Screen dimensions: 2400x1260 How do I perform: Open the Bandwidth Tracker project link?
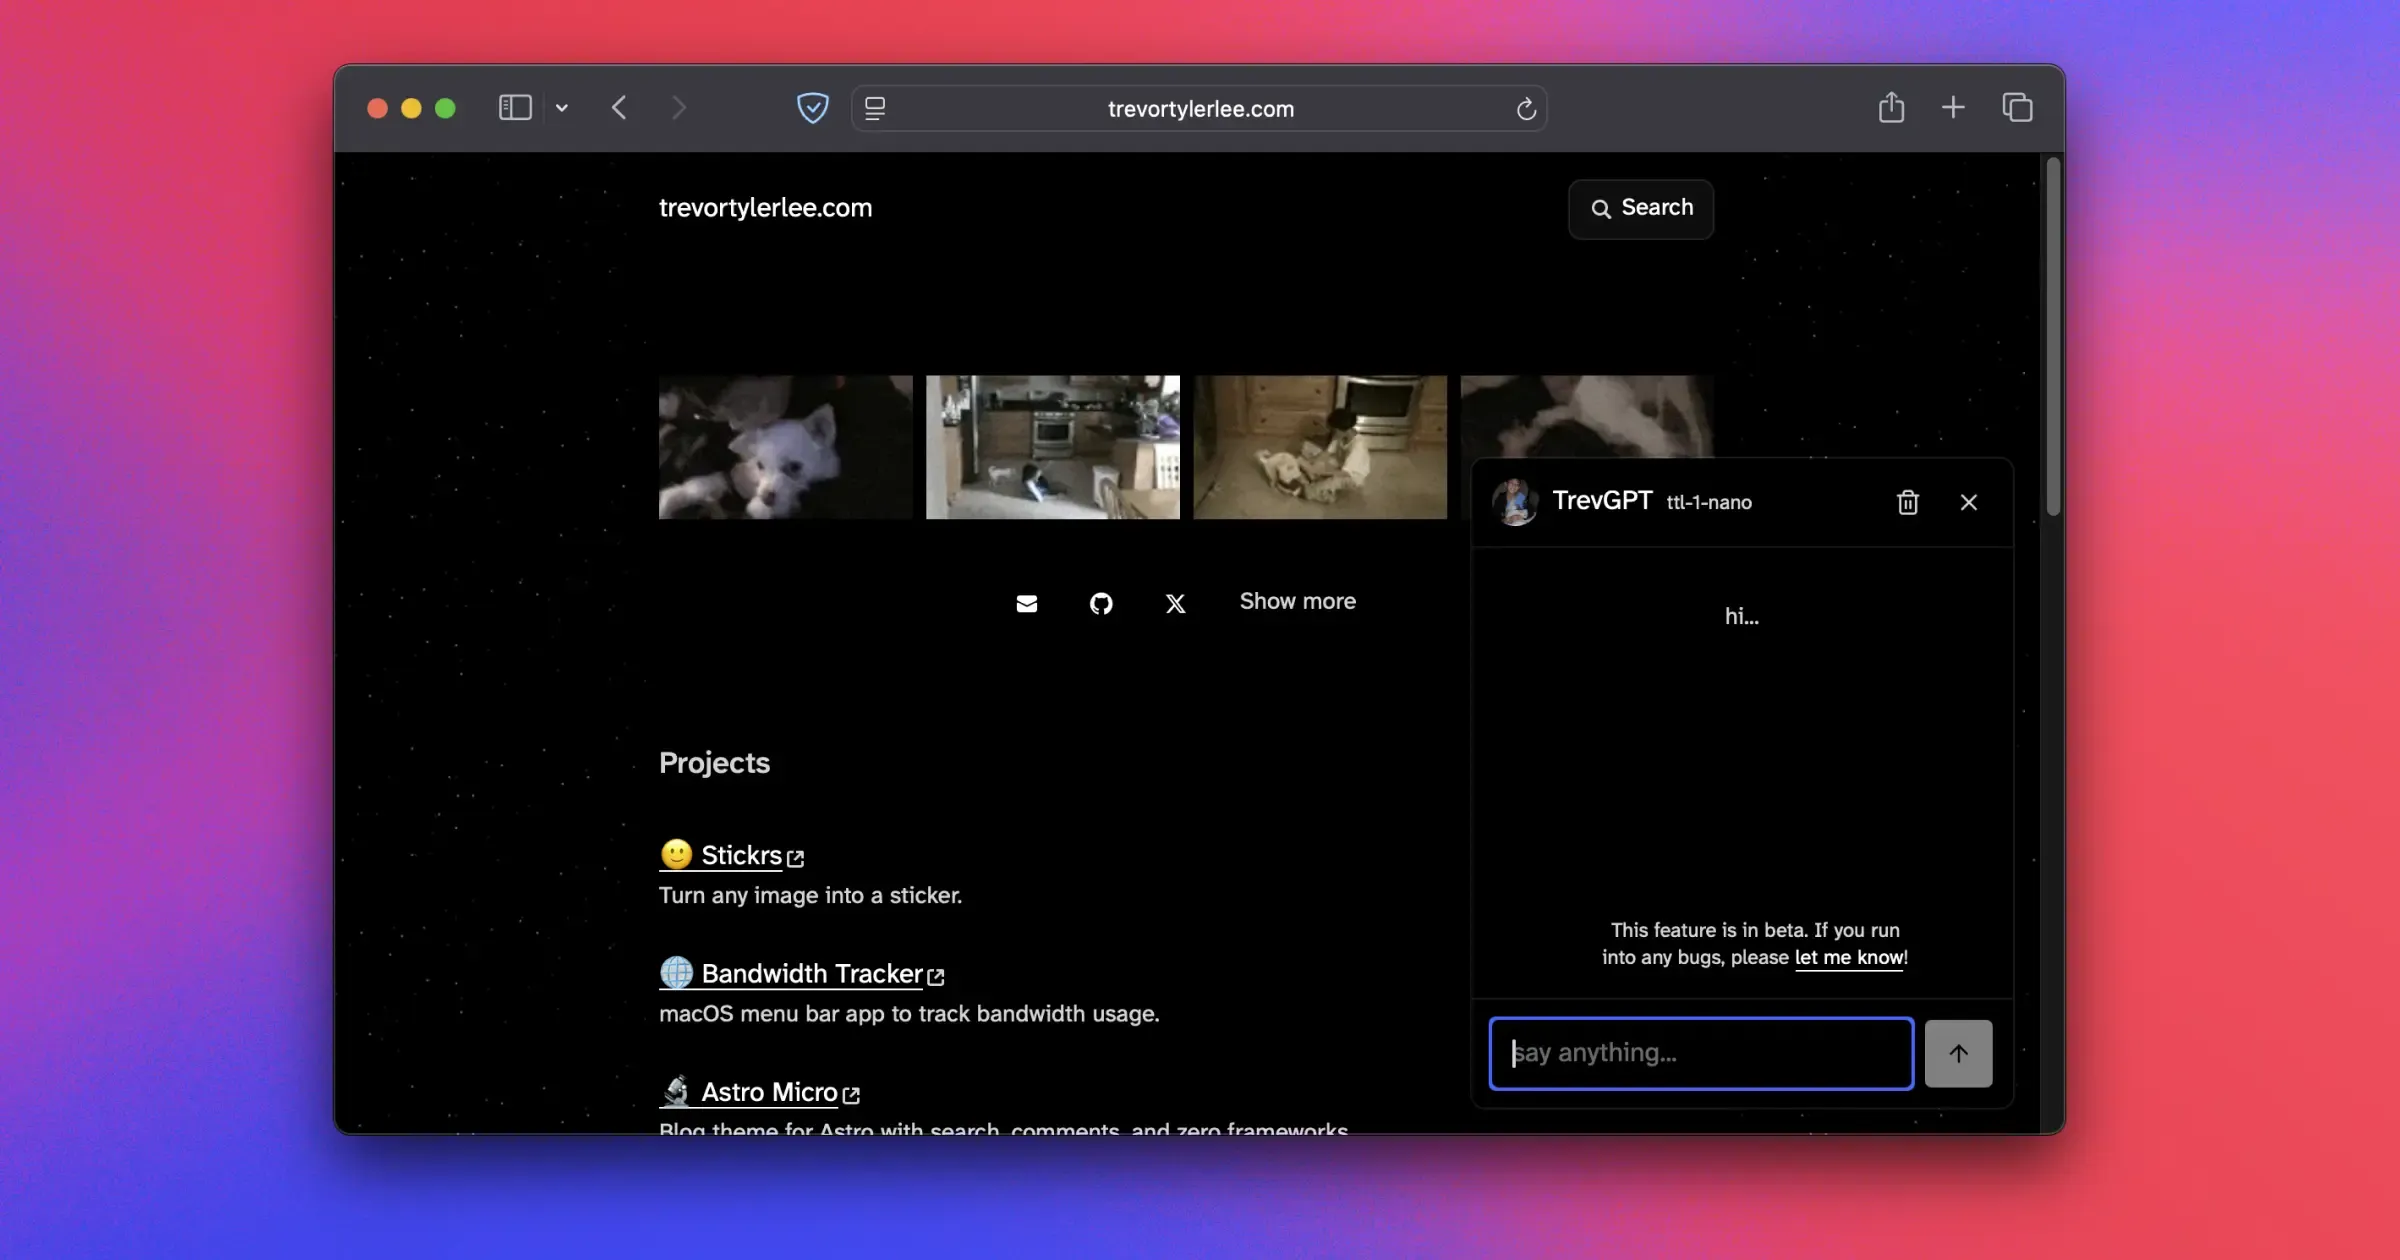802,973
